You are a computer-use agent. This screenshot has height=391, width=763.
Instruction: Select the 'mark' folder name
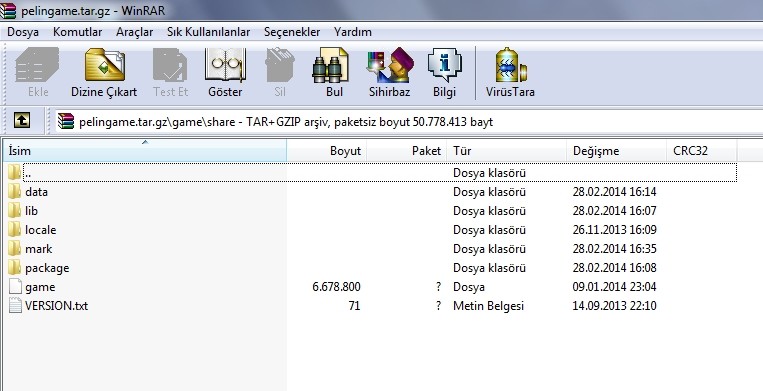pos(38,249)
